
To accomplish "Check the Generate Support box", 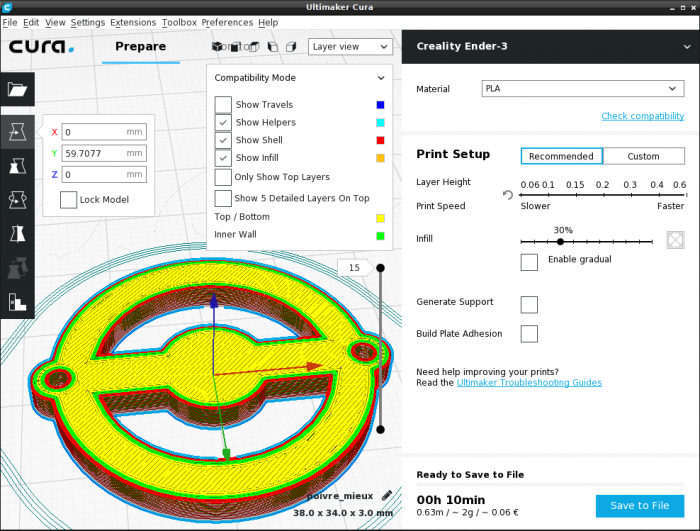I will (x=529, y=303).
